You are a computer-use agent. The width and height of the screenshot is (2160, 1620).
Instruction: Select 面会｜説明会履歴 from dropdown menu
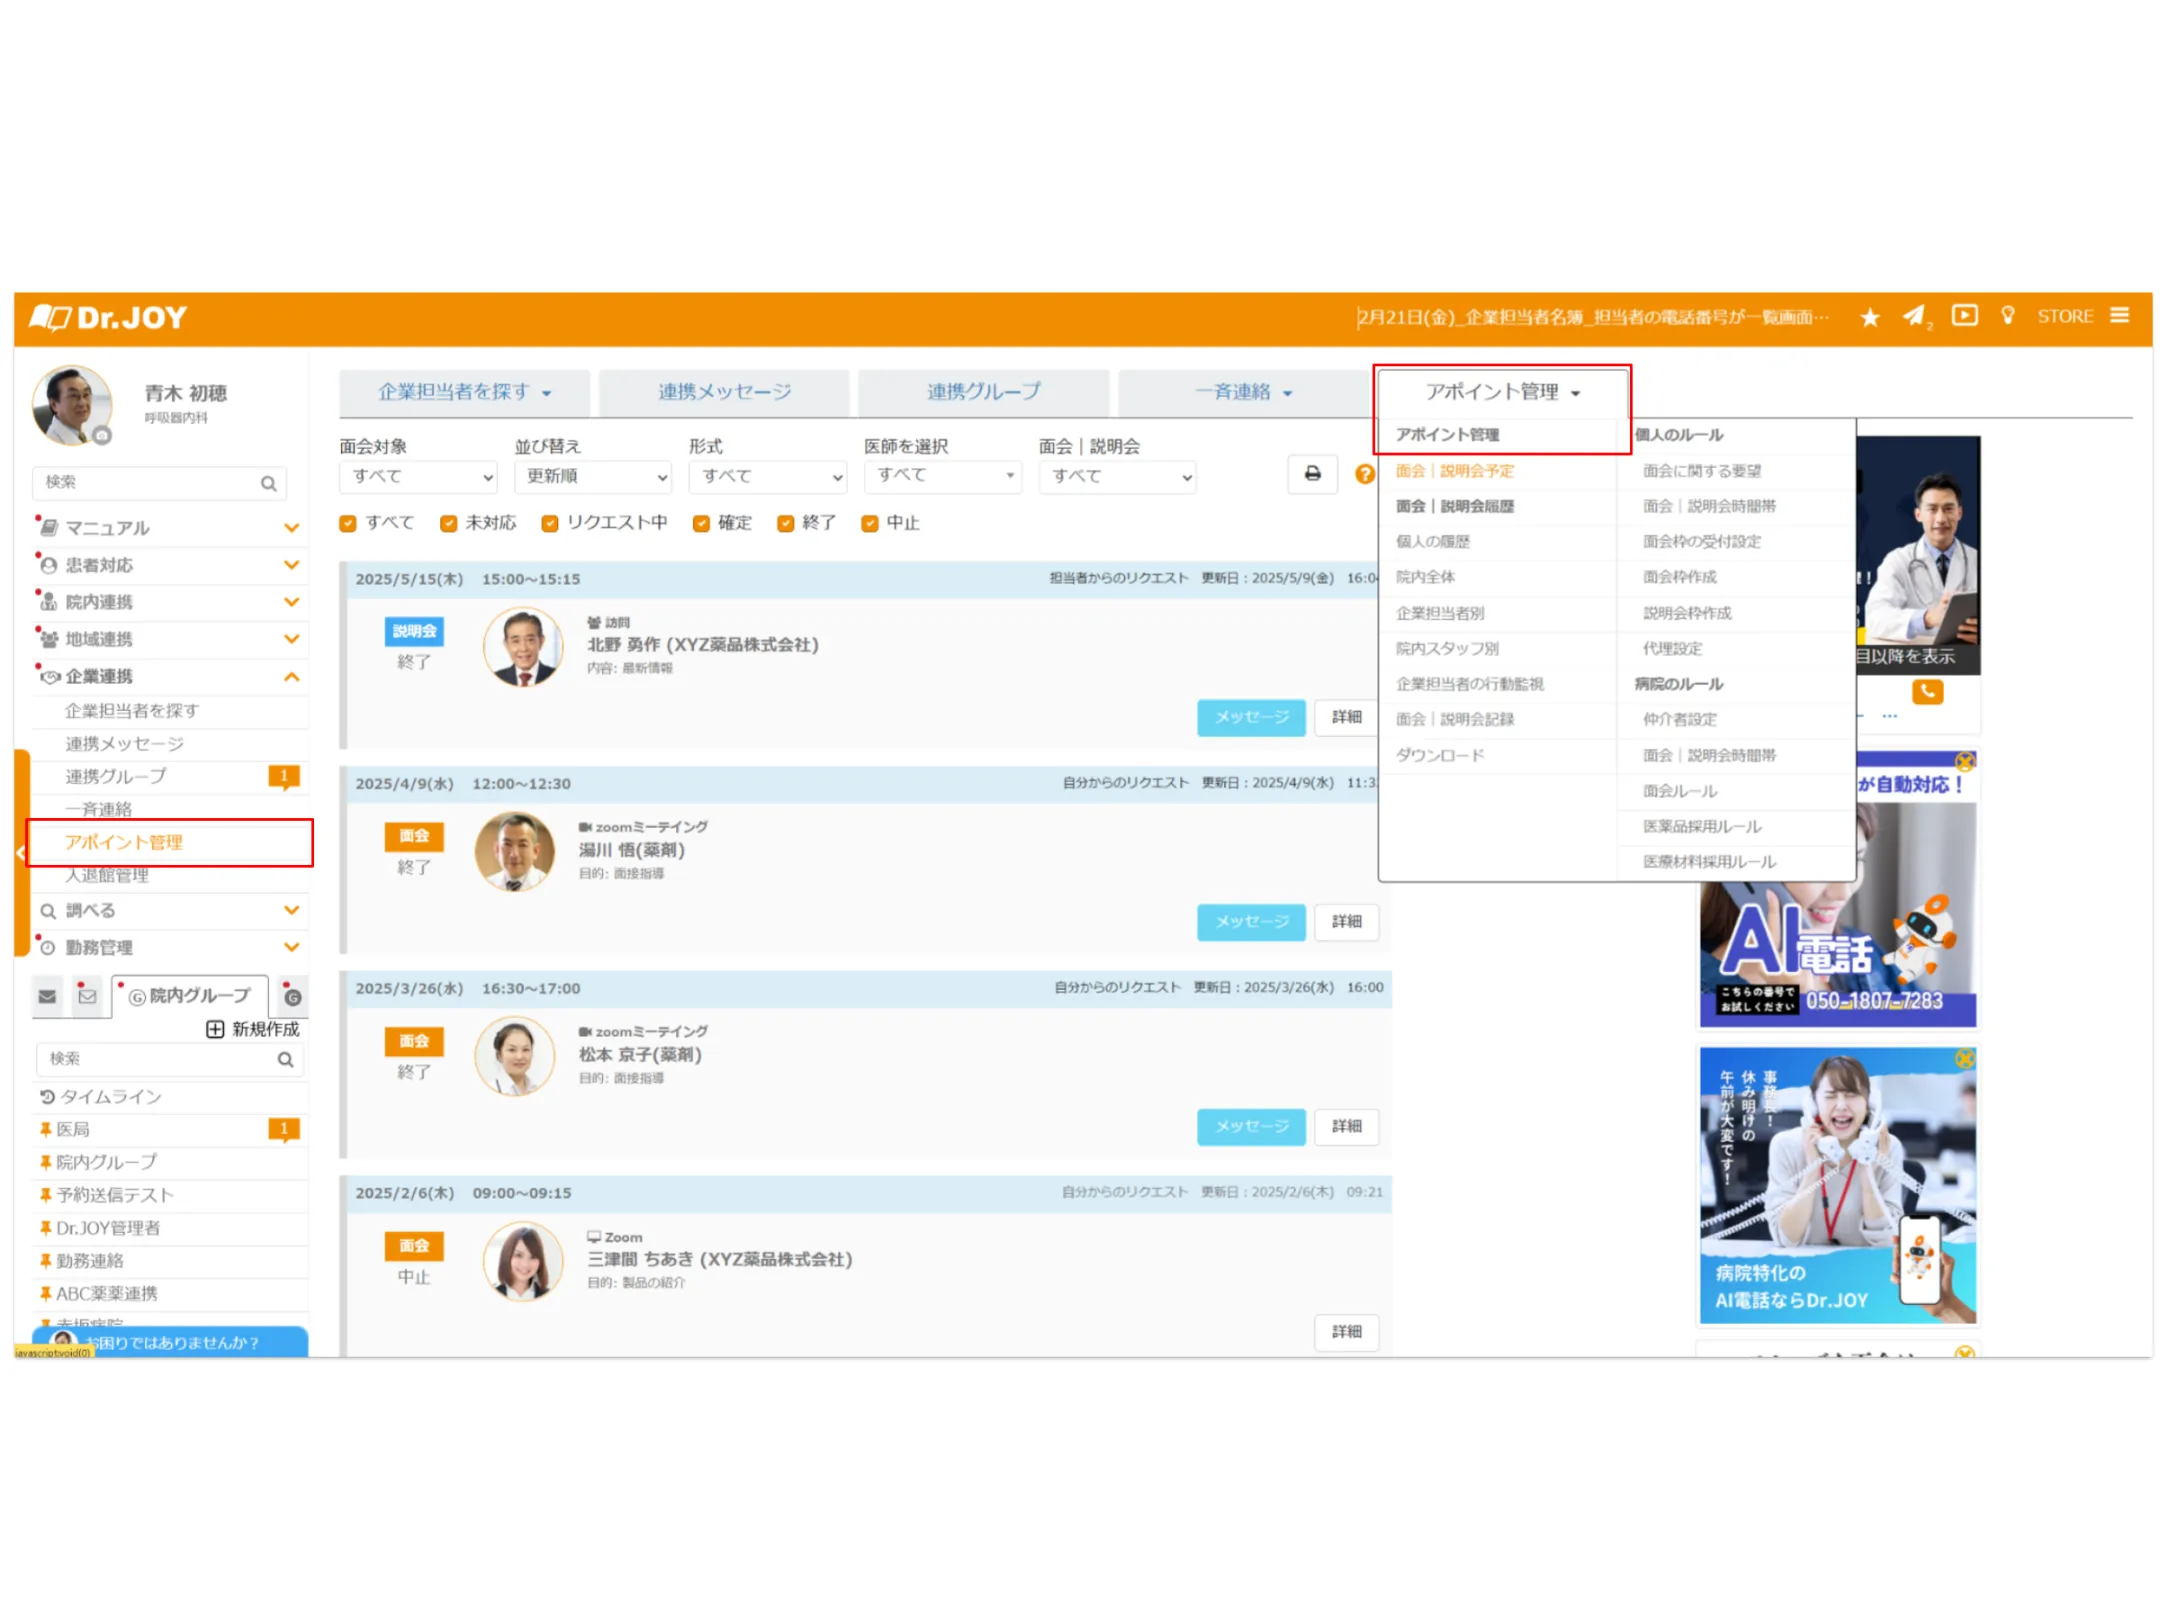point(1454,506)
